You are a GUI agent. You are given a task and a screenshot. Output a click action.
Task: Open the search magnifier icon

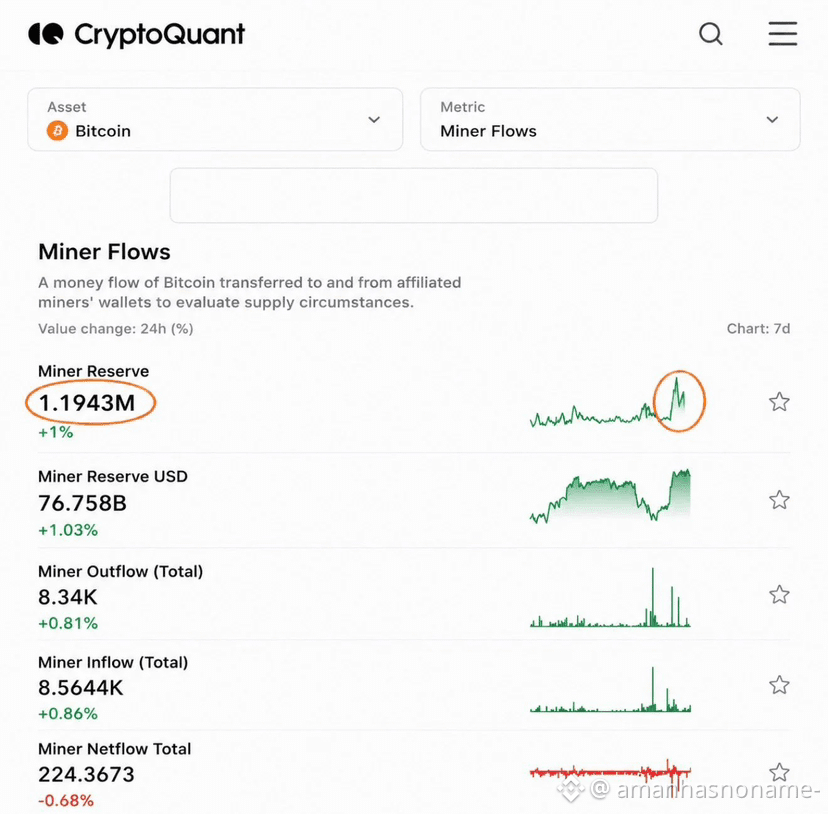[x=710, y=34]
